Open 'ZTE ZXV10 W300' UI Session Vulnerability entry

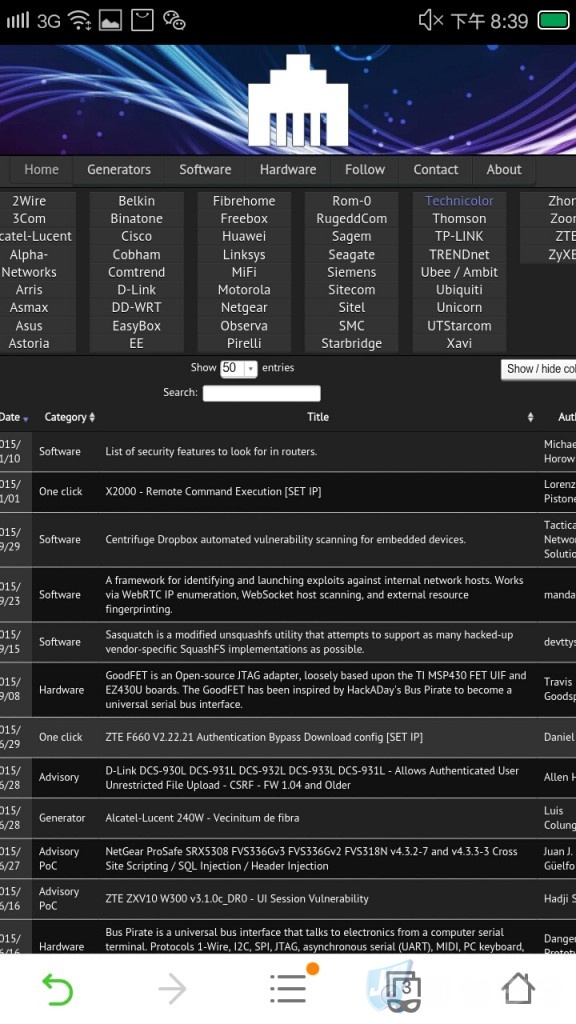click(x=236, y=899)
